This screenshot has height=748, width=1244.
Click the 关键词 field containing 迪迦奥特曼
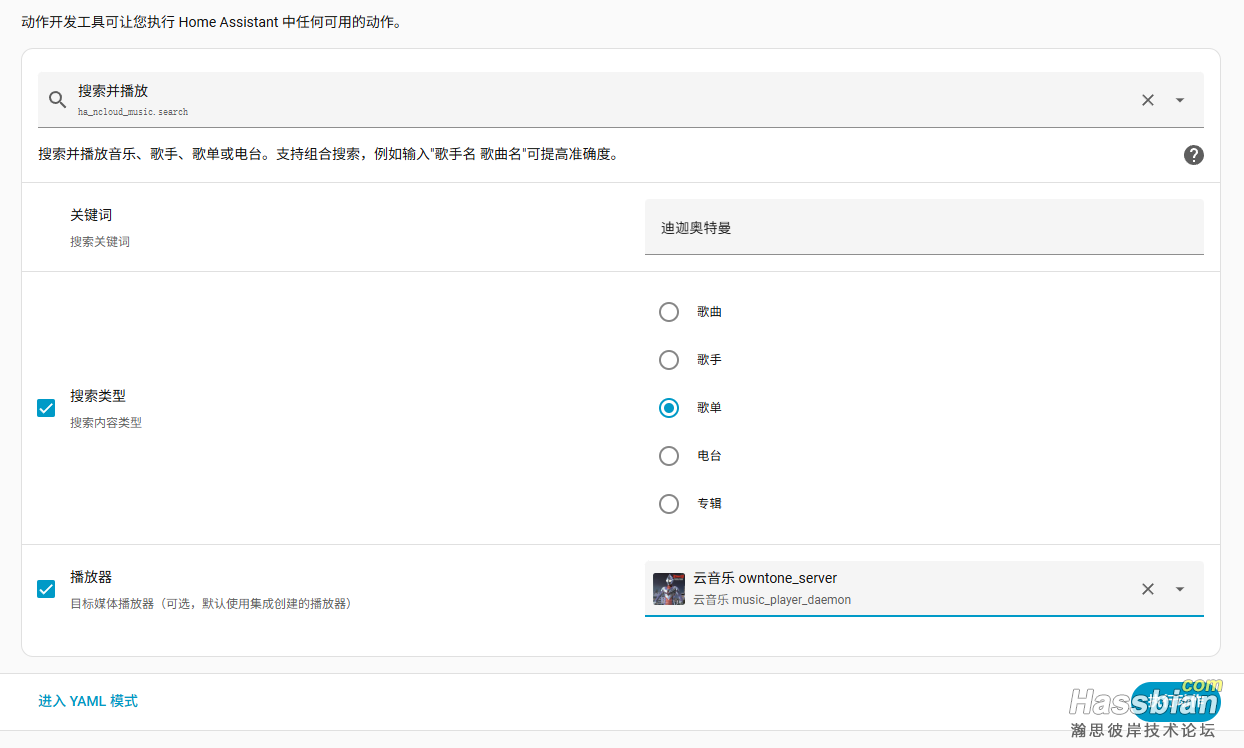tap(923, 228)
